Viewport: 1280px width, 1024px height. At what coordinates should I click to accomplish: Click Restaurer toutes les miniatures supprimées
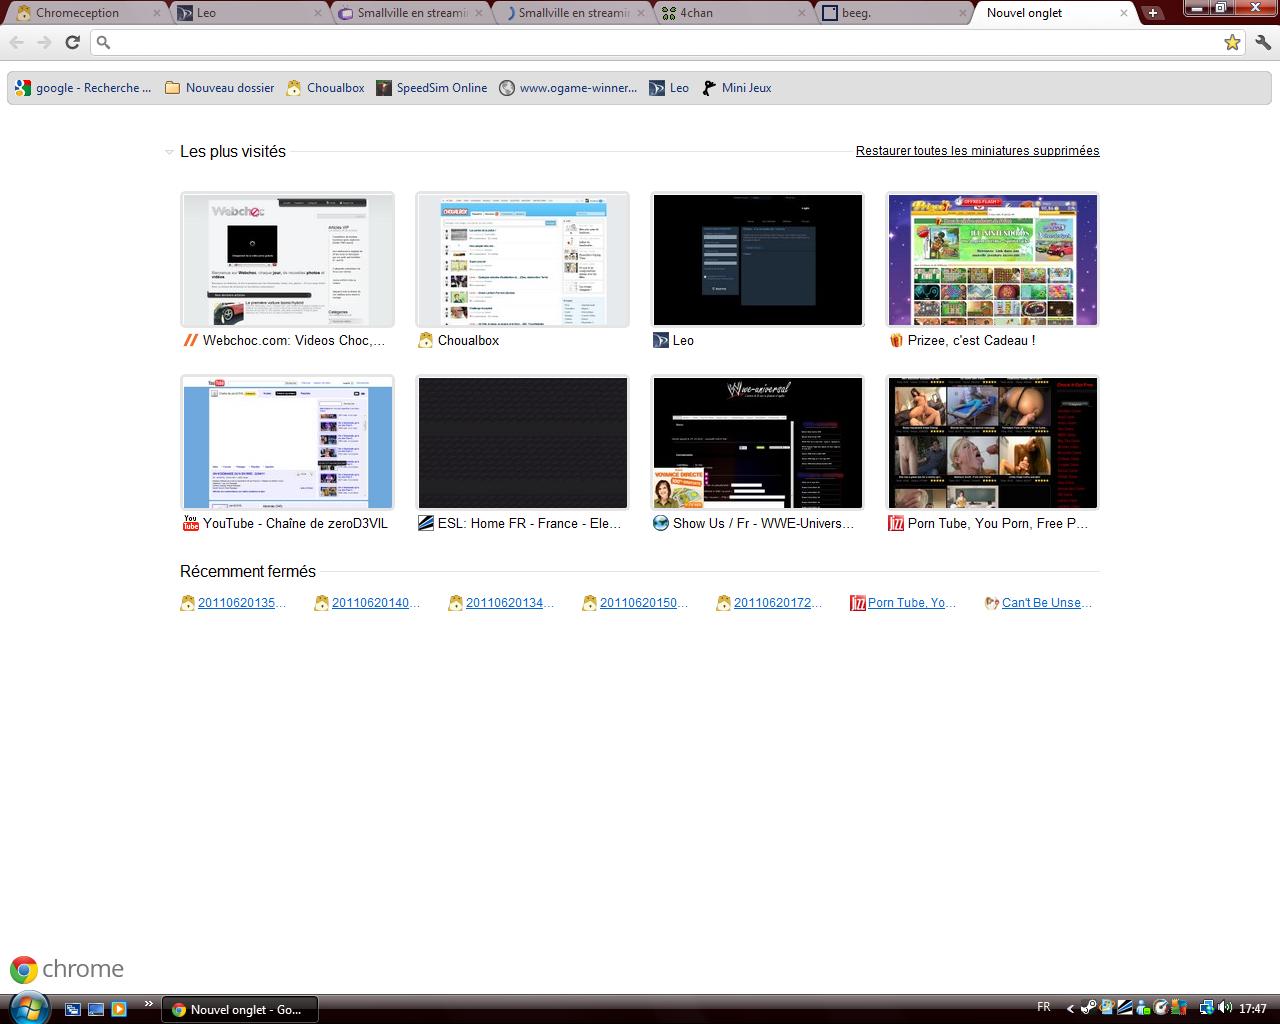pos(977,151)
